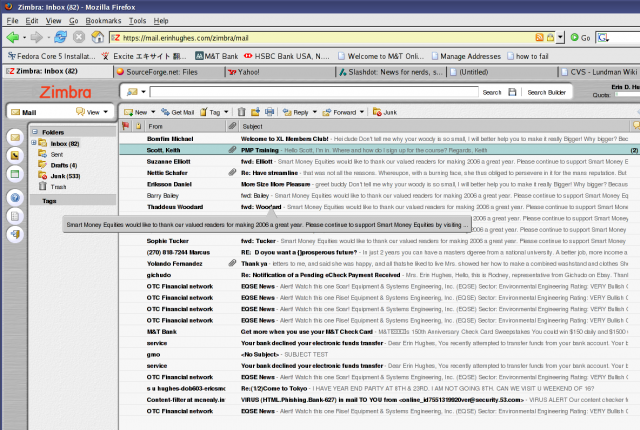Viewport: 640px width, 430px height.
Task: Open the Tag dropdown arrow
Action: tap(226, 112)
